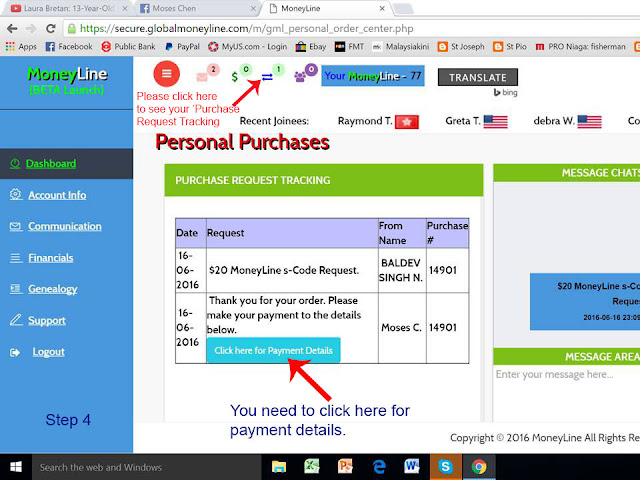
Task: Open Skype from the taskbar
Action: 445,467
